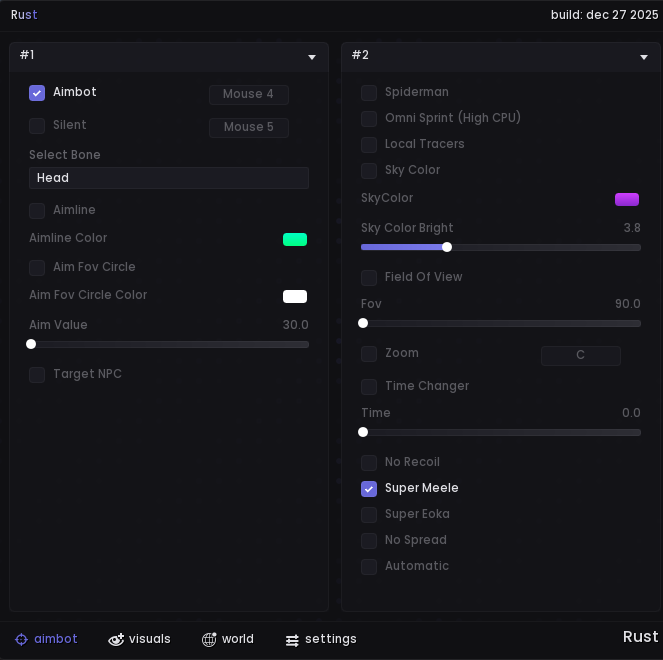
Task: Disable the Aimbot checkbox
Action: point(37,93)
